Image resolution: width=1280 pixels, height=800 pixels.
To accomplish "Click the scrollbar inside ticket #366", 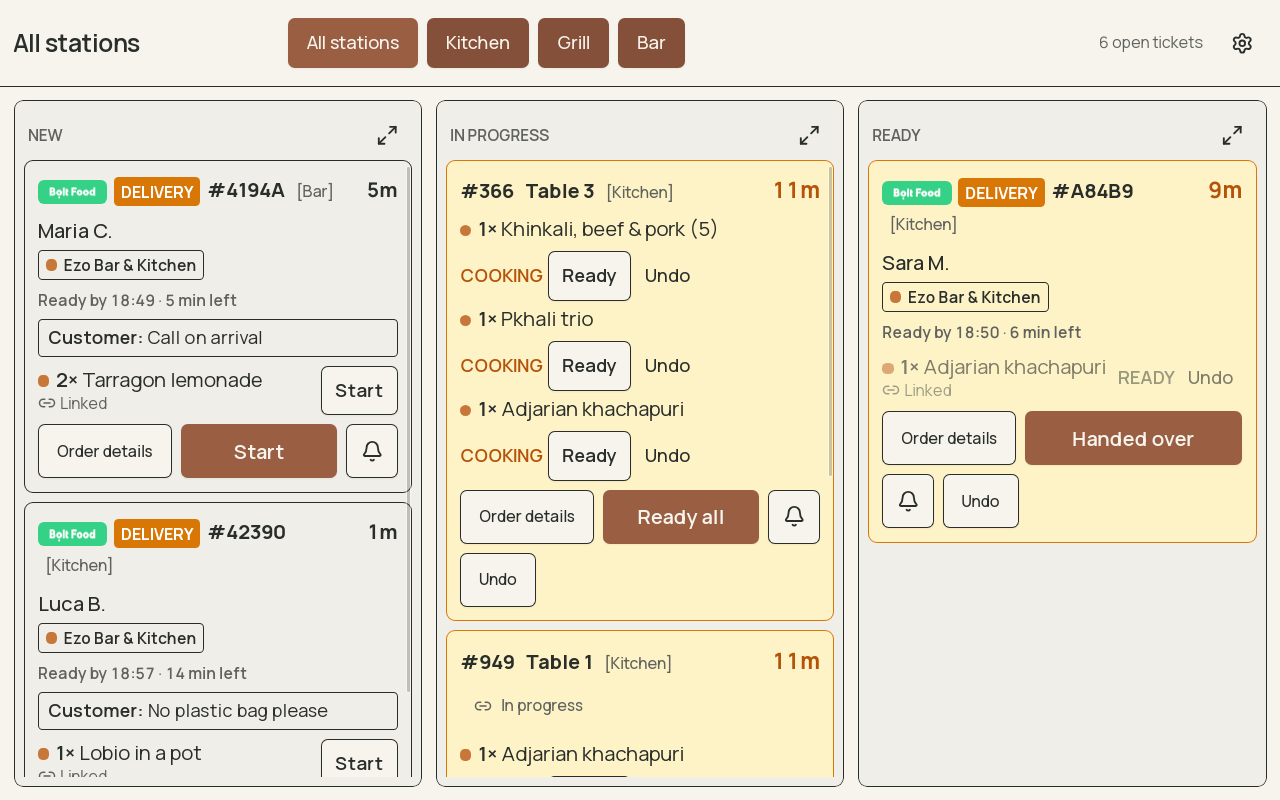I will tap(831, 322).
